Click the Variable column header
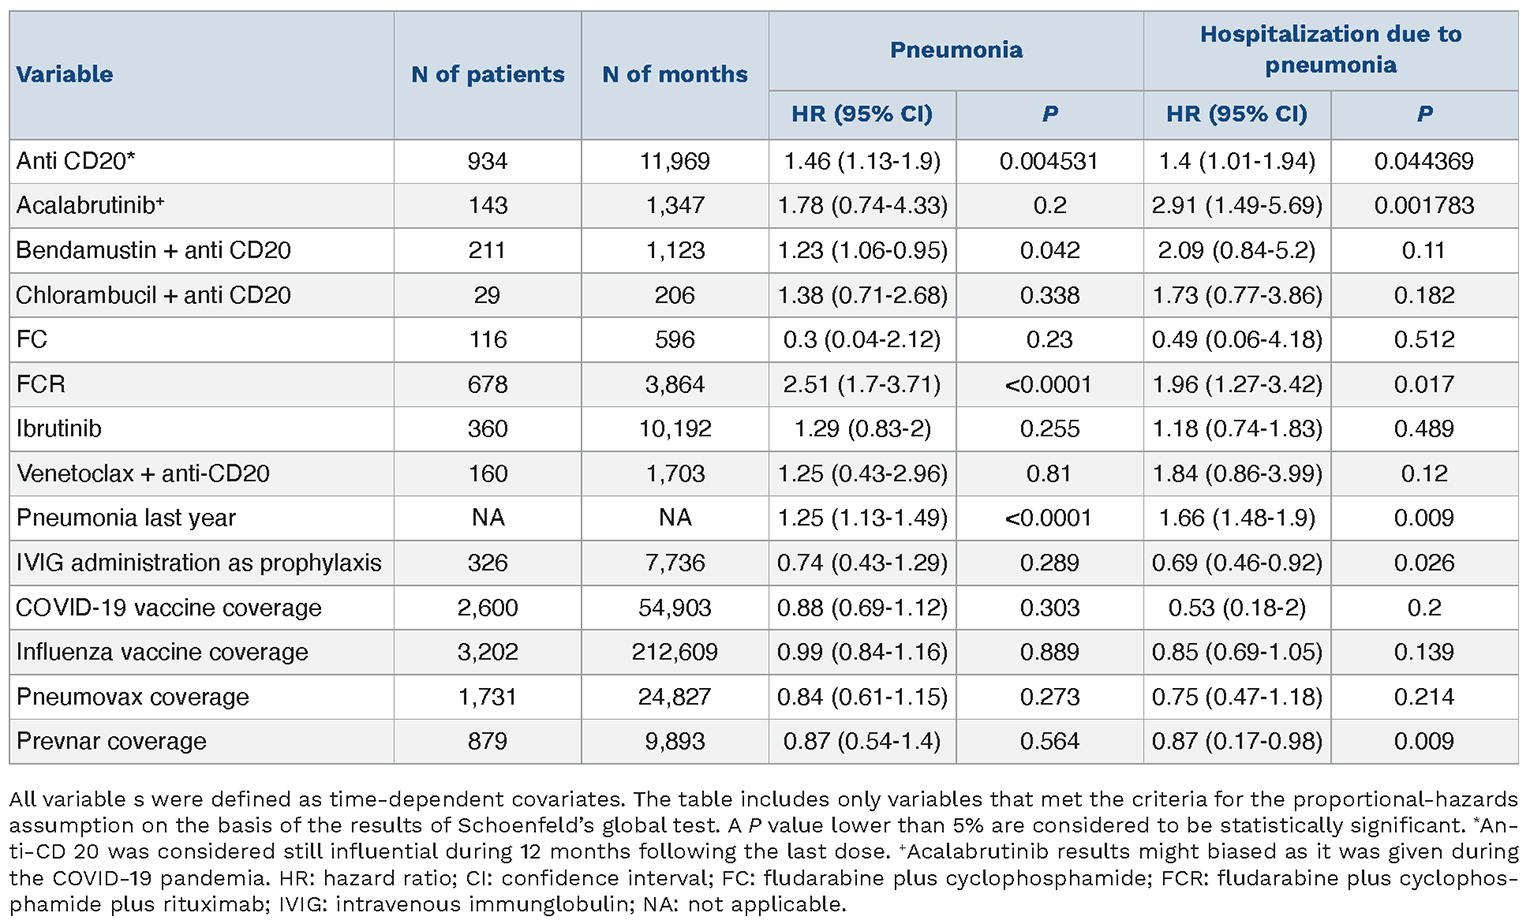The width and height of the screenshot is (1530, 924). tap(65, 74)
